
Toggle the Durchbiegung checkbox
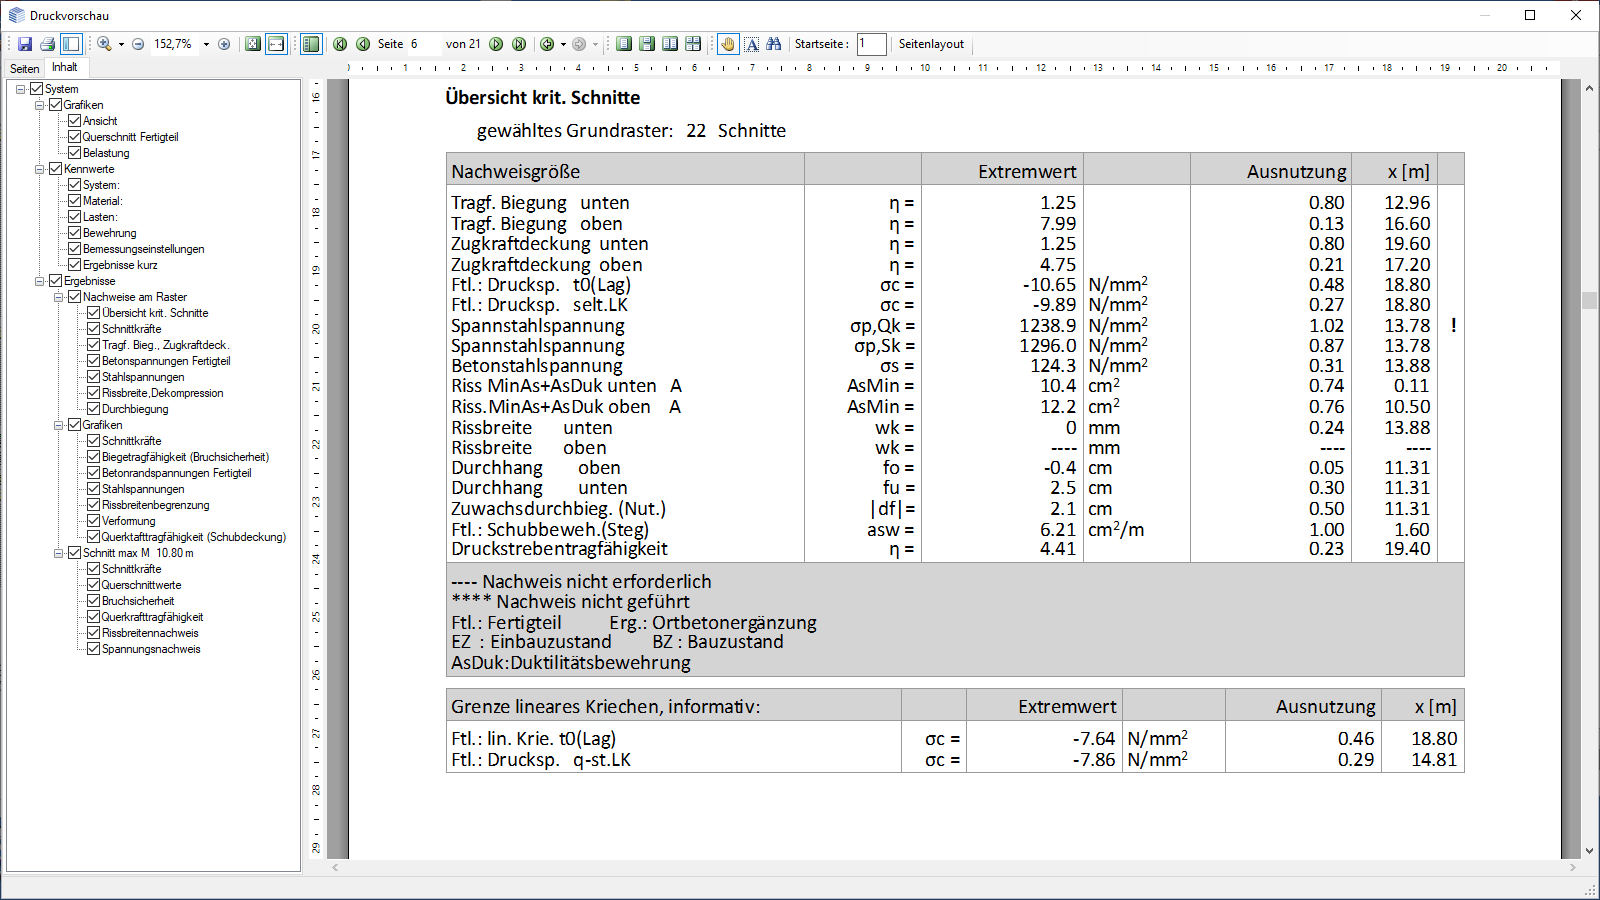93,409
